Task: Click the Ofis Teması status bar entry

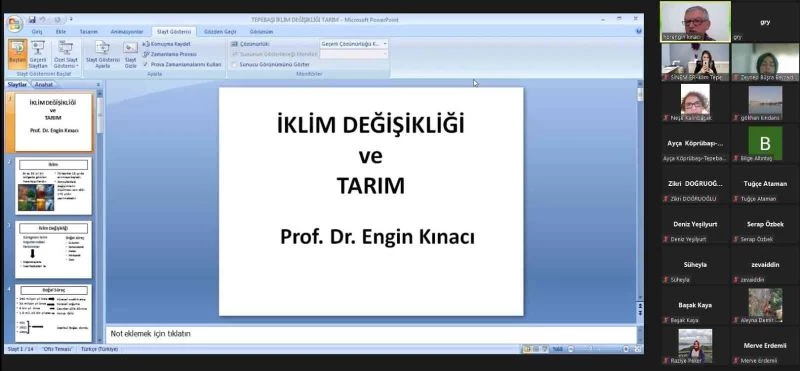Action: point(57,349)
